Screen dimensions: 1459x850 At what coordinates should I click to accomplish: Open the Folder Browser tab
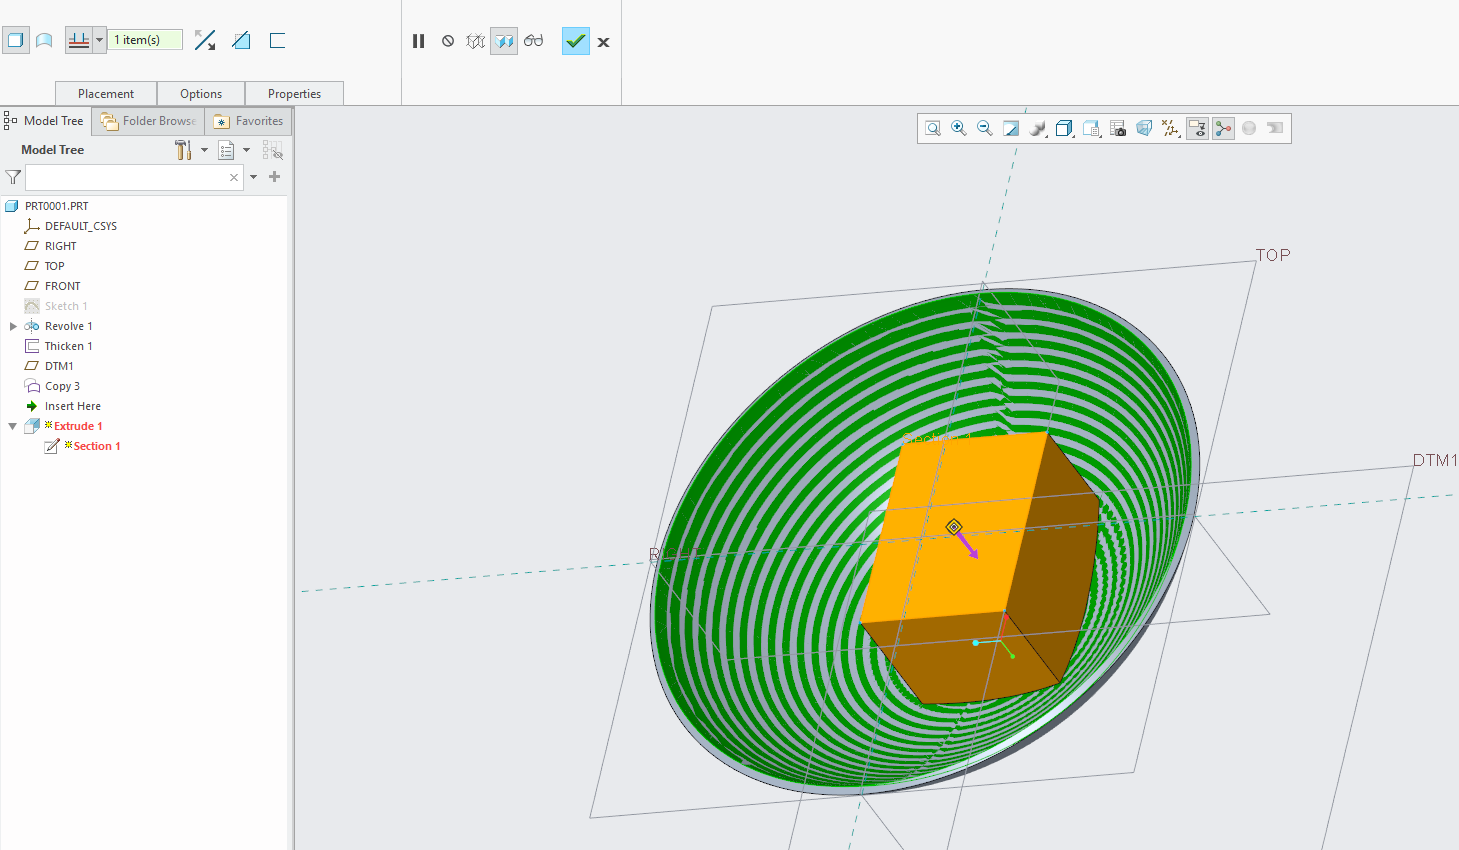point(147,120)
